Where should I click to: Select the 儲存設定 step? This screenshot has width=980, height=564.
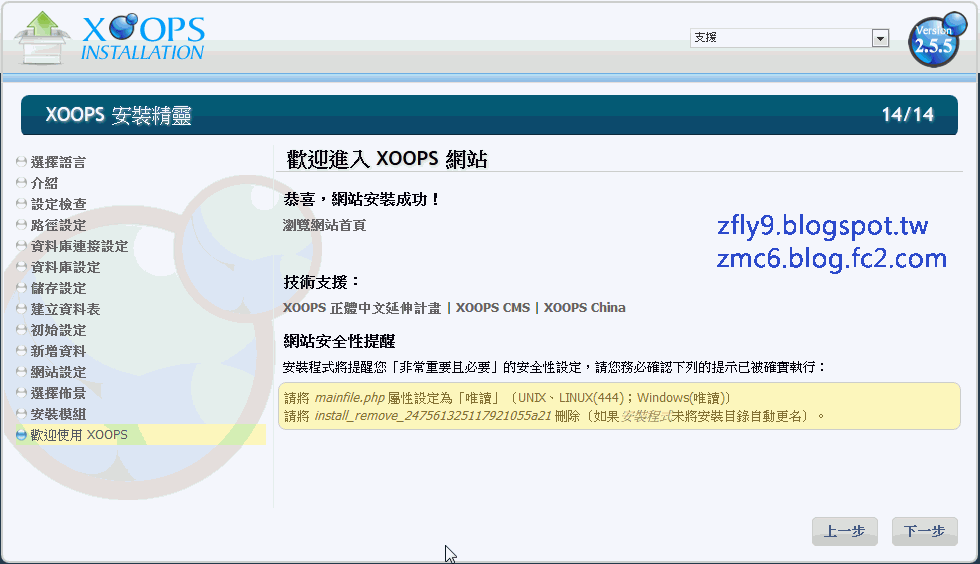[x=59, y=288]
